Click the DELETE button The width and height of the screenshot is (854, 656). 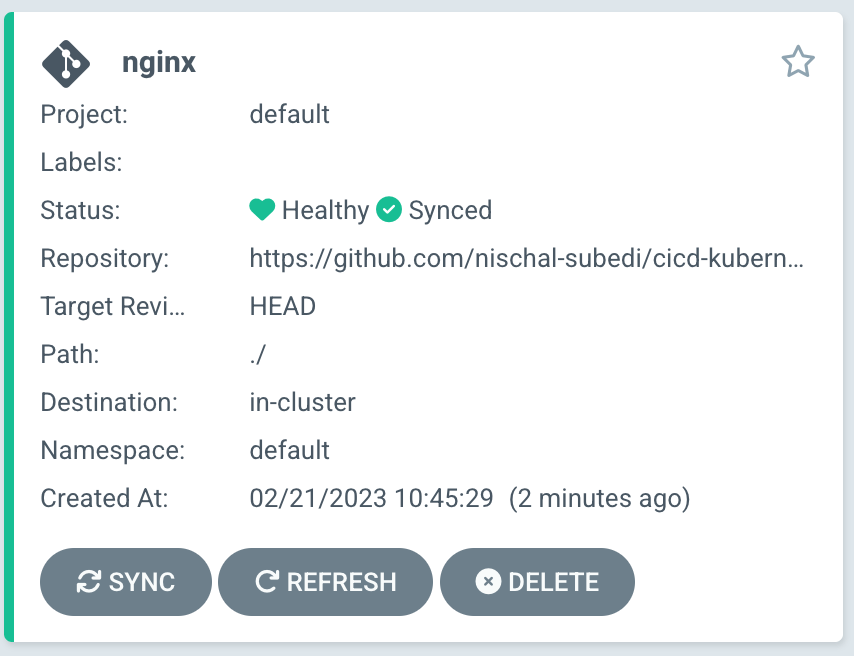click(537, 581)
